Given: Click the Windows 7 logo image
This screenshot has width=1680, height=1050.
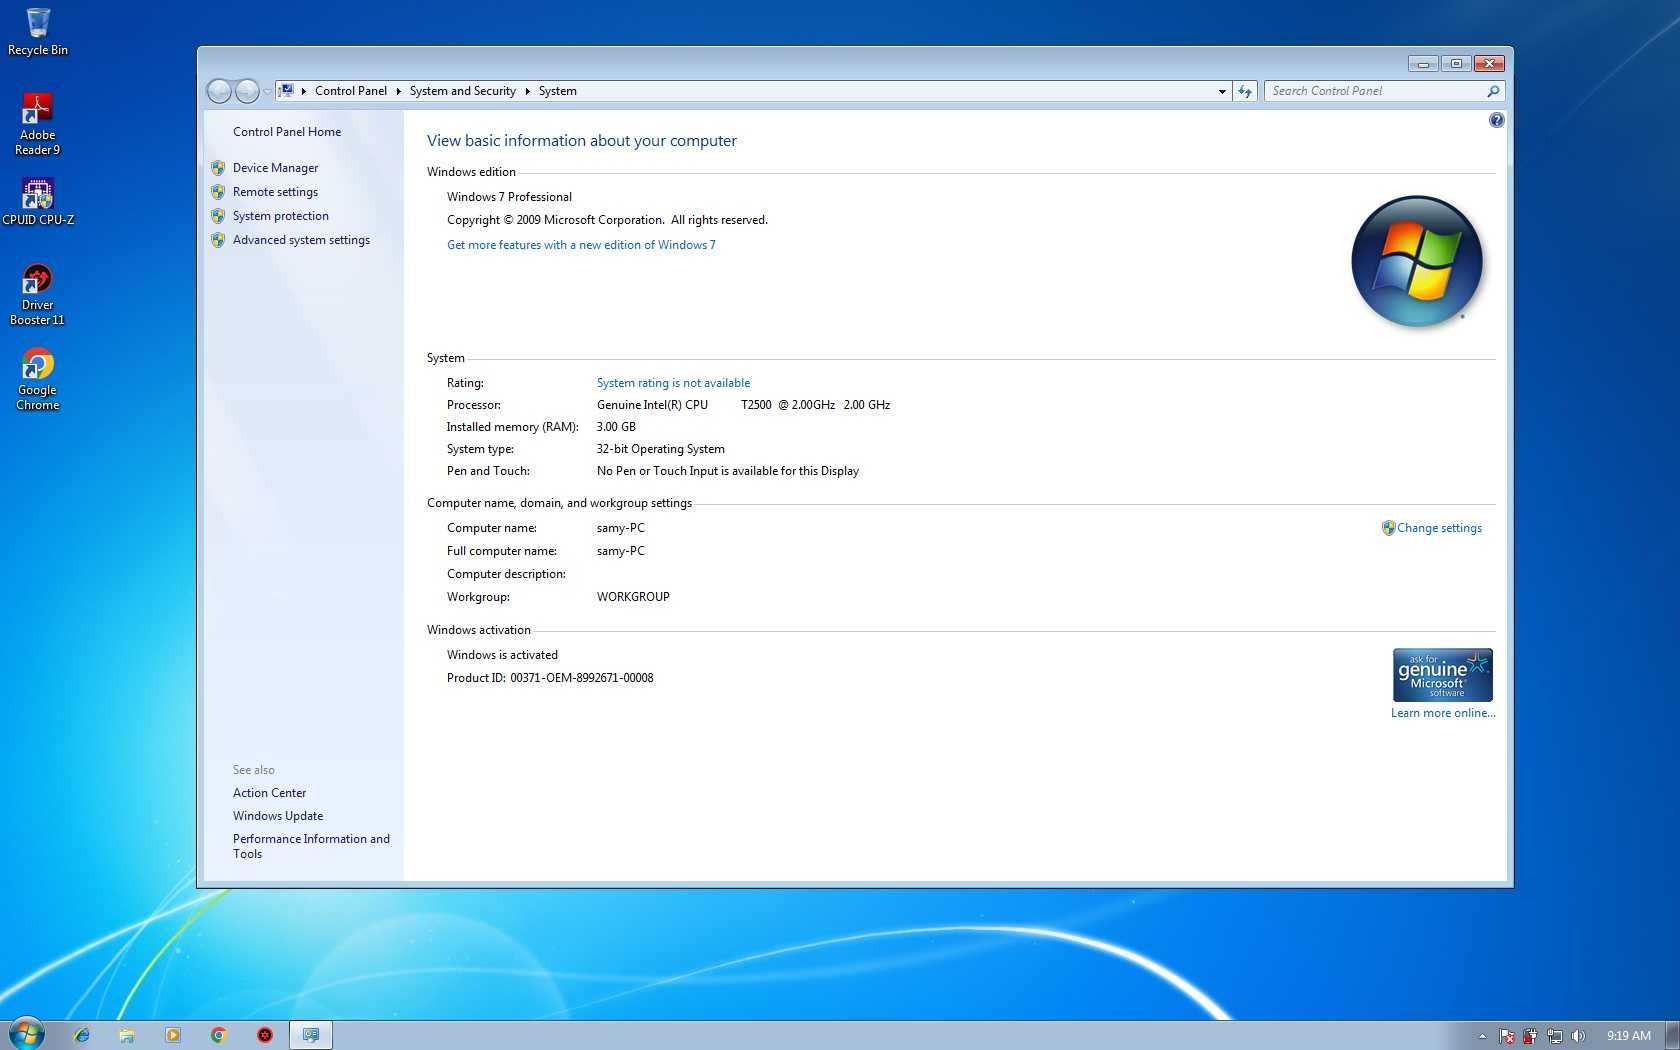Looking at the screenshot, I should tap(1416, 261).
